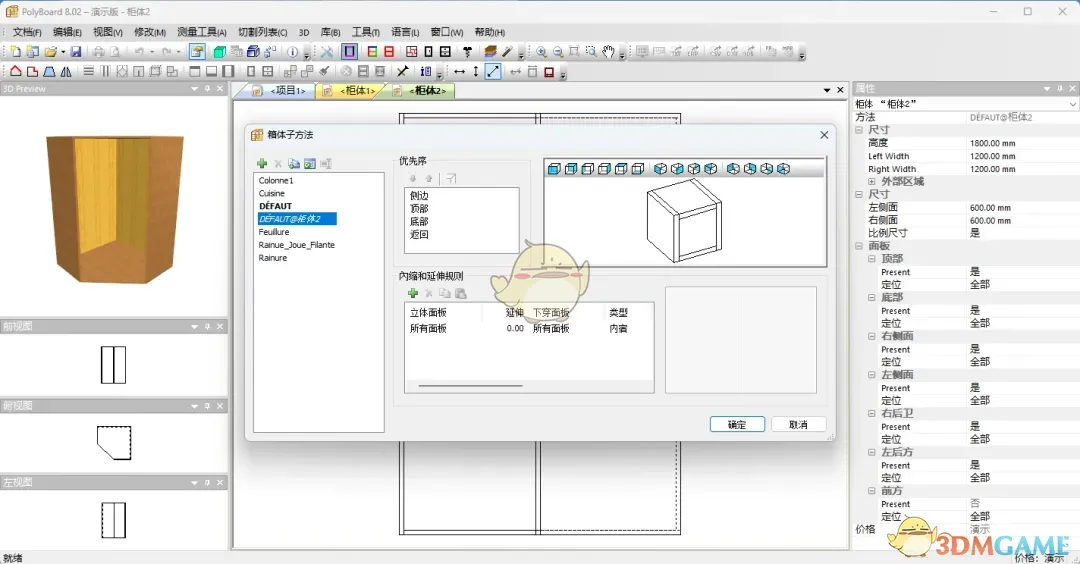Toggle the purple rectangle view button
1080x564 pixels.
point(349,52)
